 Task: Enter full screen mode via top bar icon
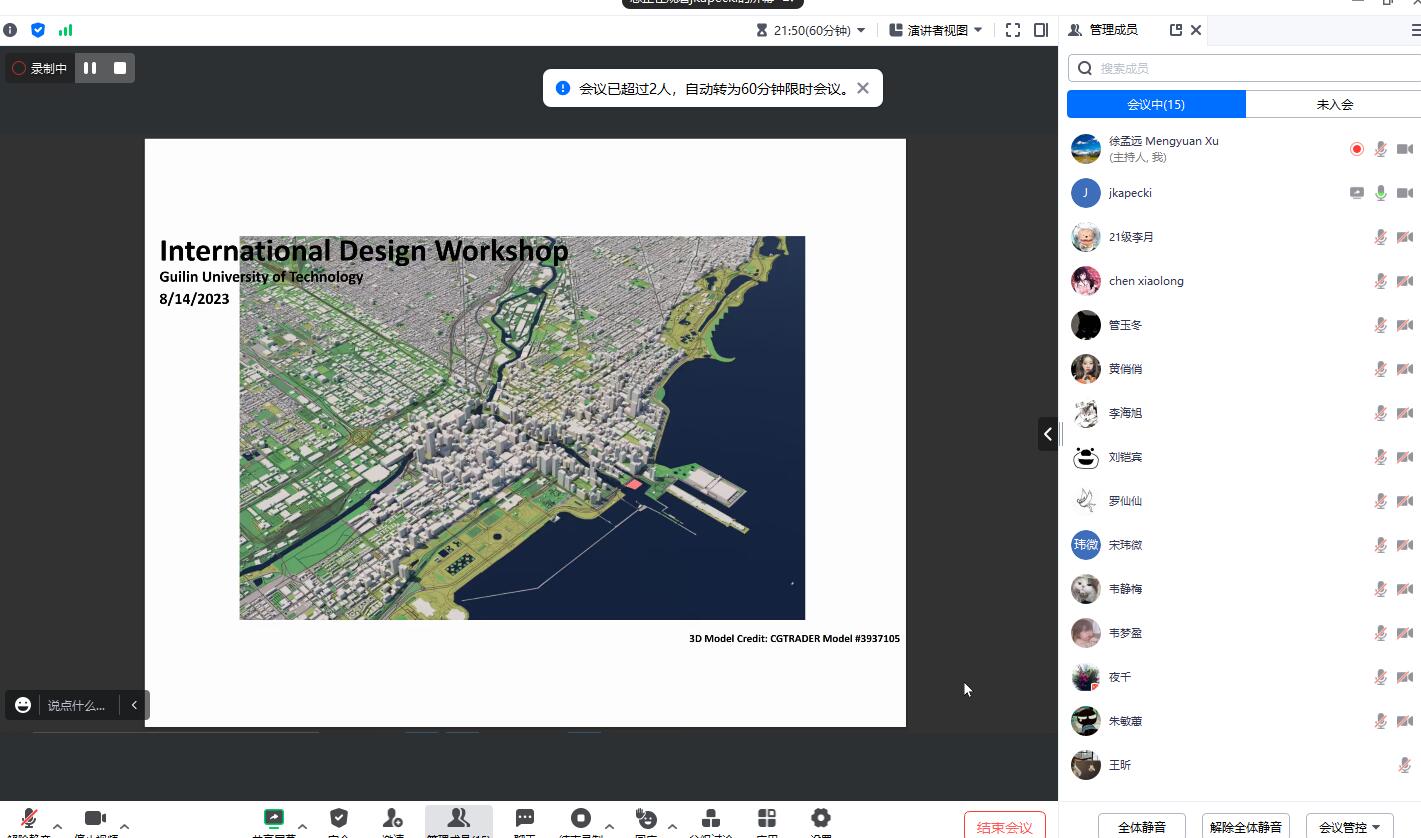click(1013, 30)
